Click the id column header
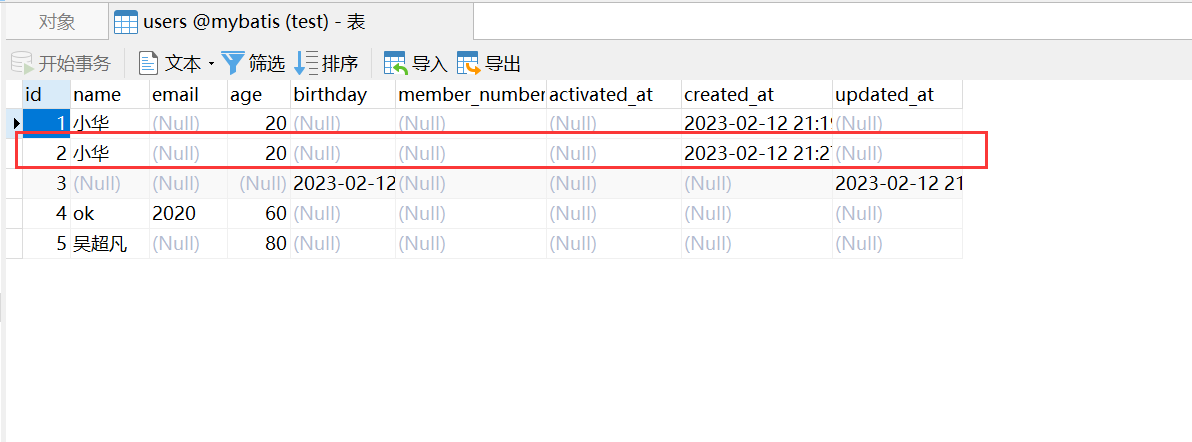This screenshot has height=442, width=1192. point(46,94)
